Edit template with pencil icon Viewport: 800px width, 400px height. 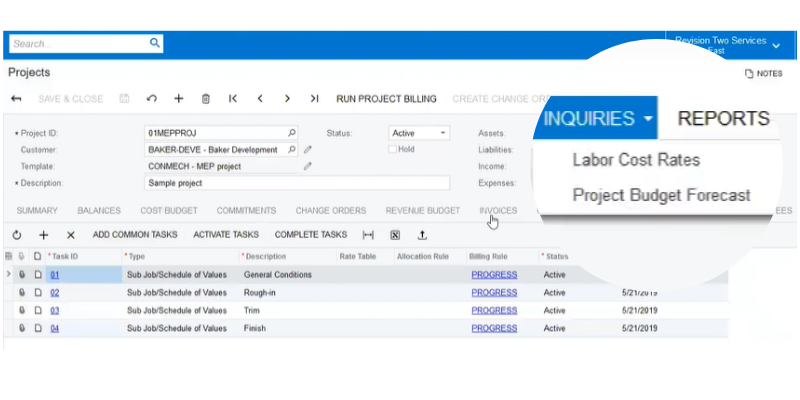(x=307, y=166)
